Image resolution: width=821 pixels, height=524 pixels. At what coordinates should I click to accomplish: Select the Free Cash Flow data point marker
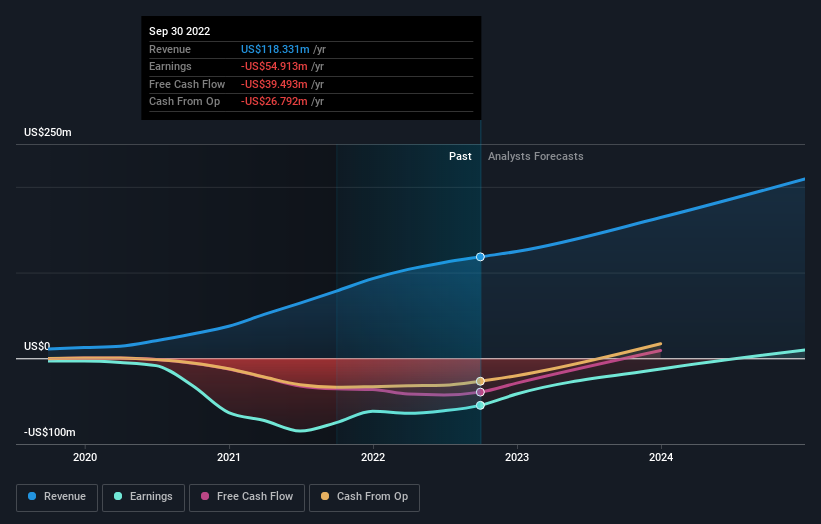(x=480, y=392)
